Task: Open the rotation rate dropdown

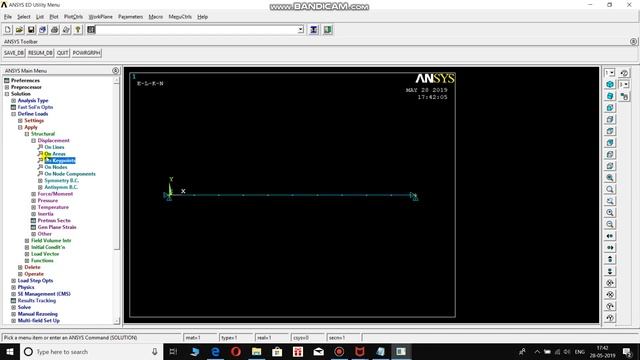Action: click(x=624, y=84)
